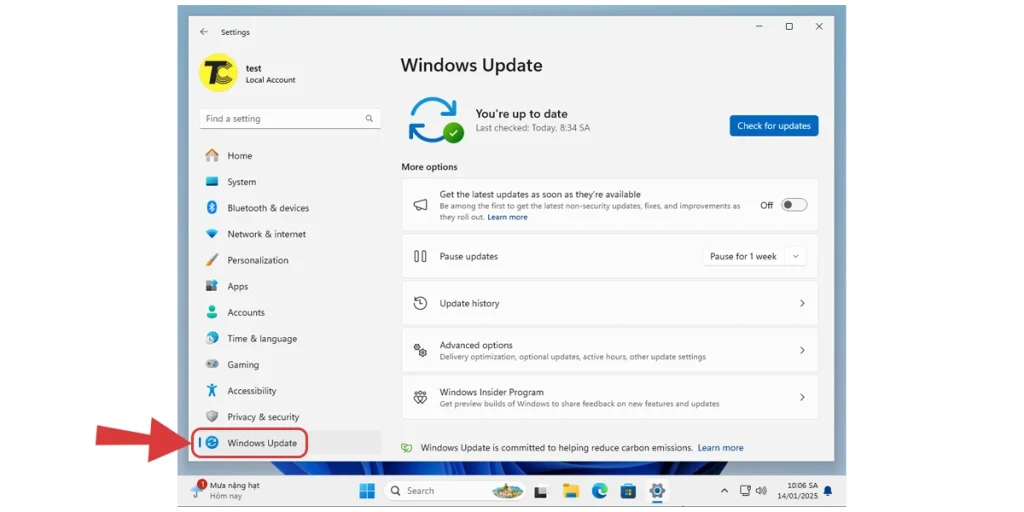Select Apps in the settings sidebar
This screenshot has width=1024, height=512.
[x=238, y=286]
